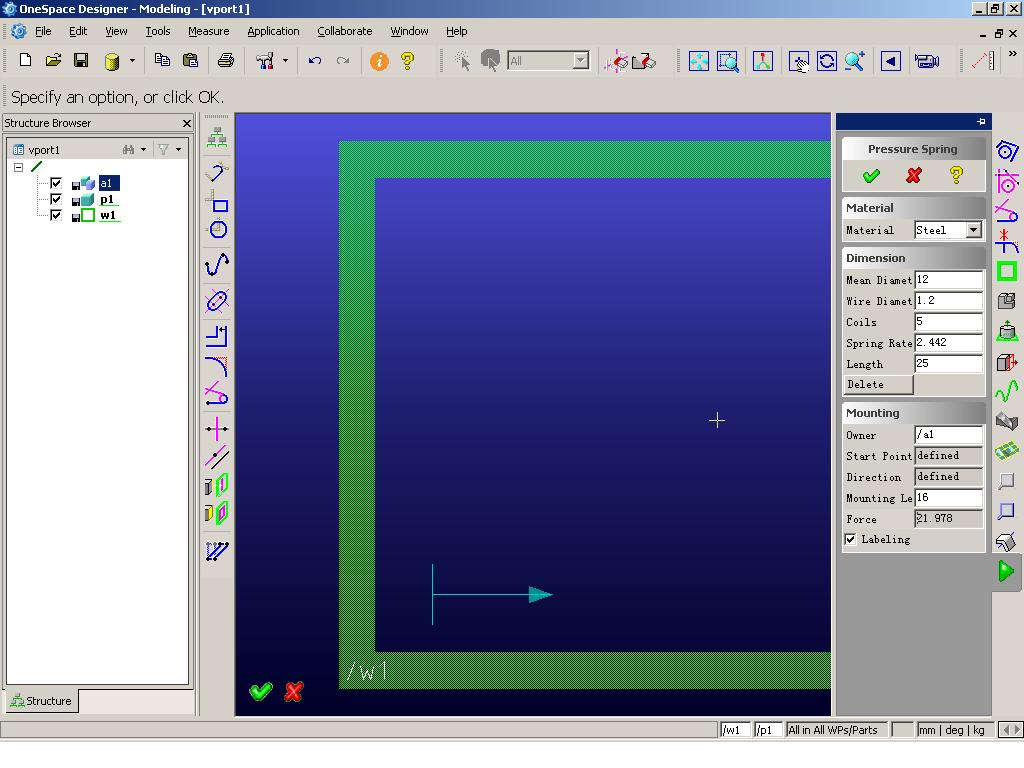Click the Direction defined button

pos(948,476)
